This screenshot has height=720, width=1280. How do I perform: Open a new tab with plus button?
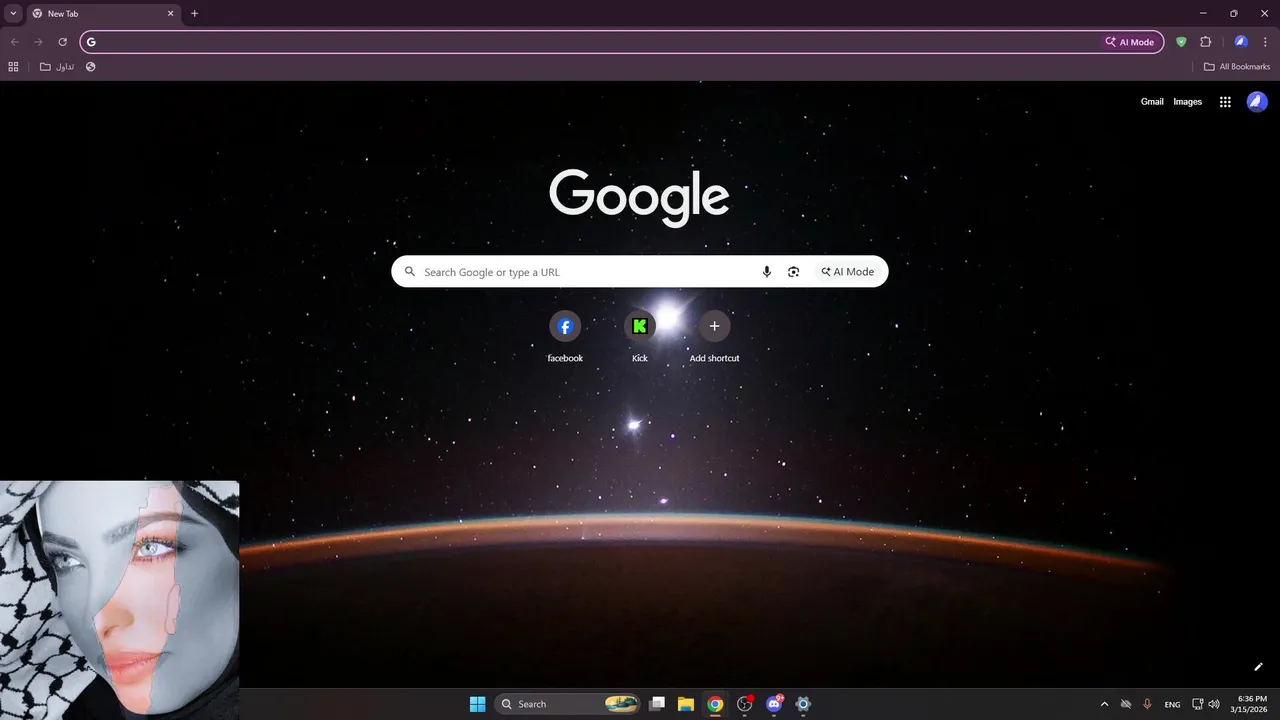click(x=194, y=14)
